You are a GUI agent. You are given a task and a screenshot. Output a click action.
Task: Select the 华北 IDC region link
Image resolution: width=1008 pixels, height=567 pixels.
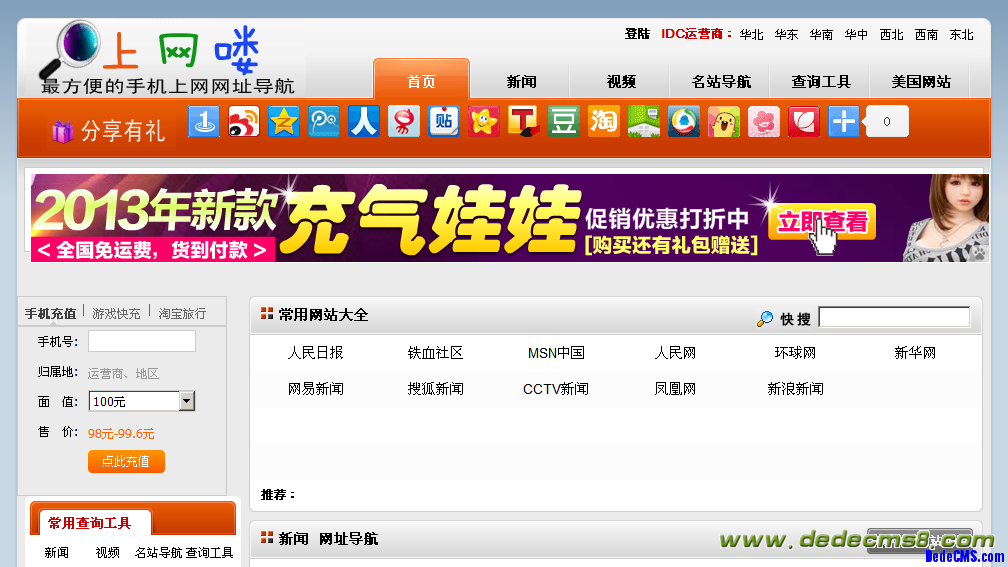coord(752,35)
